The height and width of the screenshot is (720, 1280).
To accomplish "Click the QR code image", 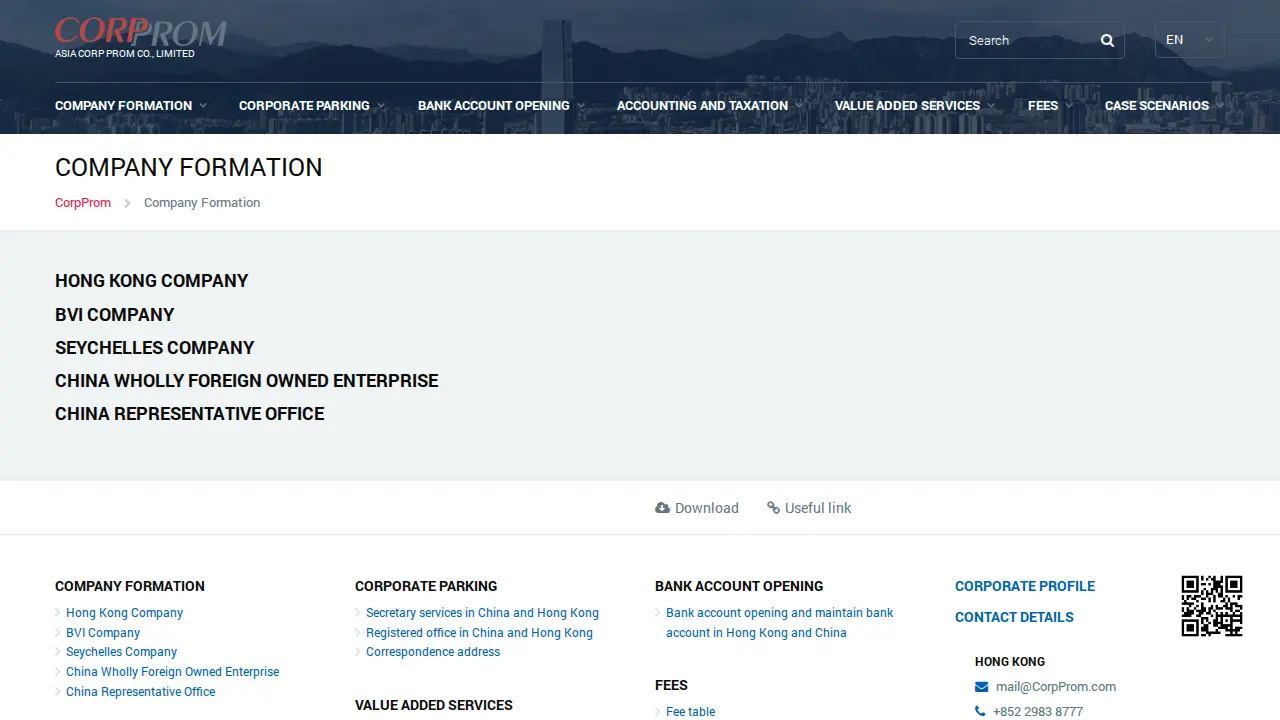I will coord(1212,606).
